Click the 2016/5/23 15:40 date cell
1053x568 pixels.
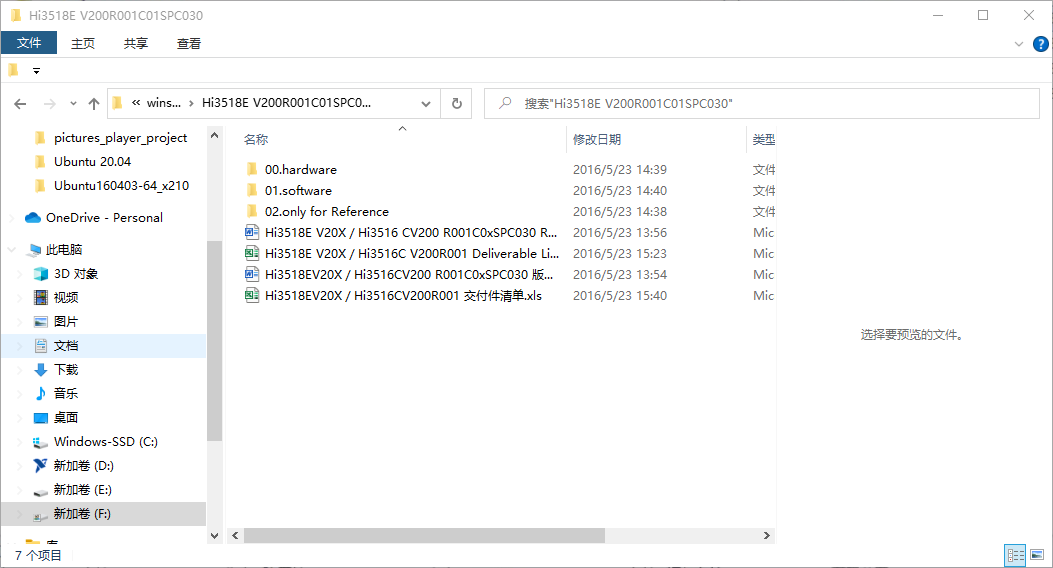coord(619,295)
